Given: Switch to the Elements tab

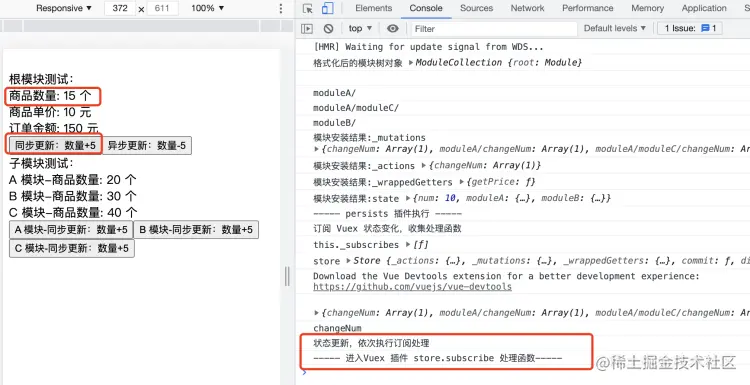Looking at the screenshot, I should pyautogui.click(x=374, y=8).
